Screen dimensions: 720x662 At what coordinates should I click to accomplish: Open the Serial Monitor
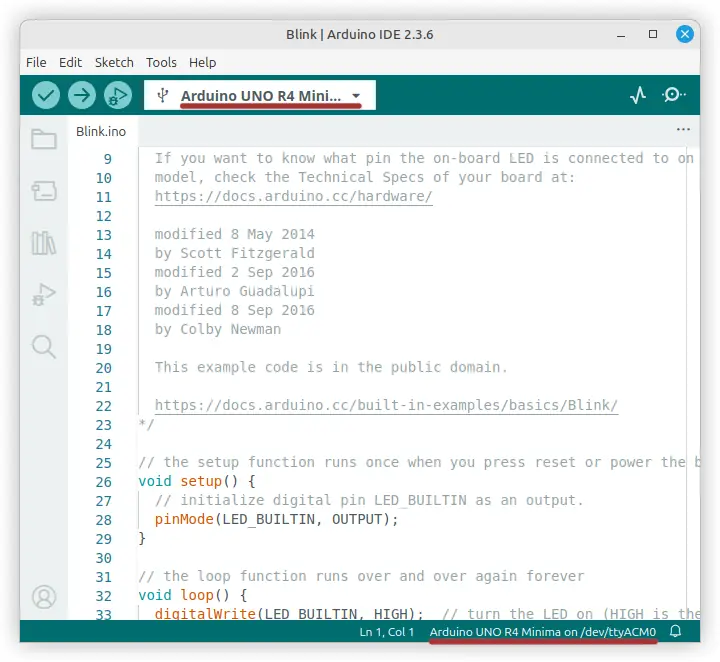click(x=674, y=95)
